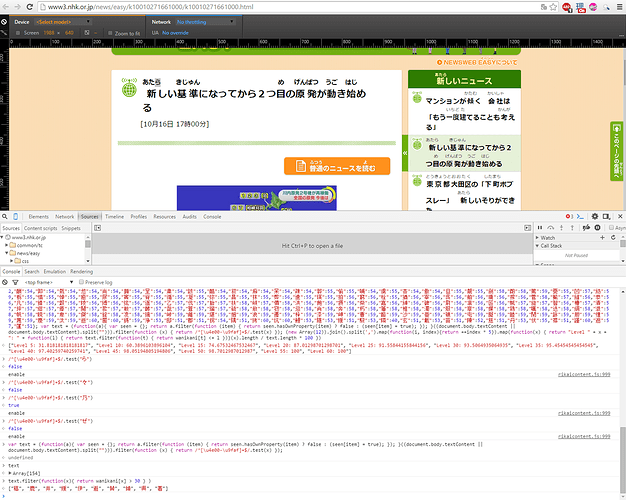Expand the Watch section
626x500 pixels.
537,238
